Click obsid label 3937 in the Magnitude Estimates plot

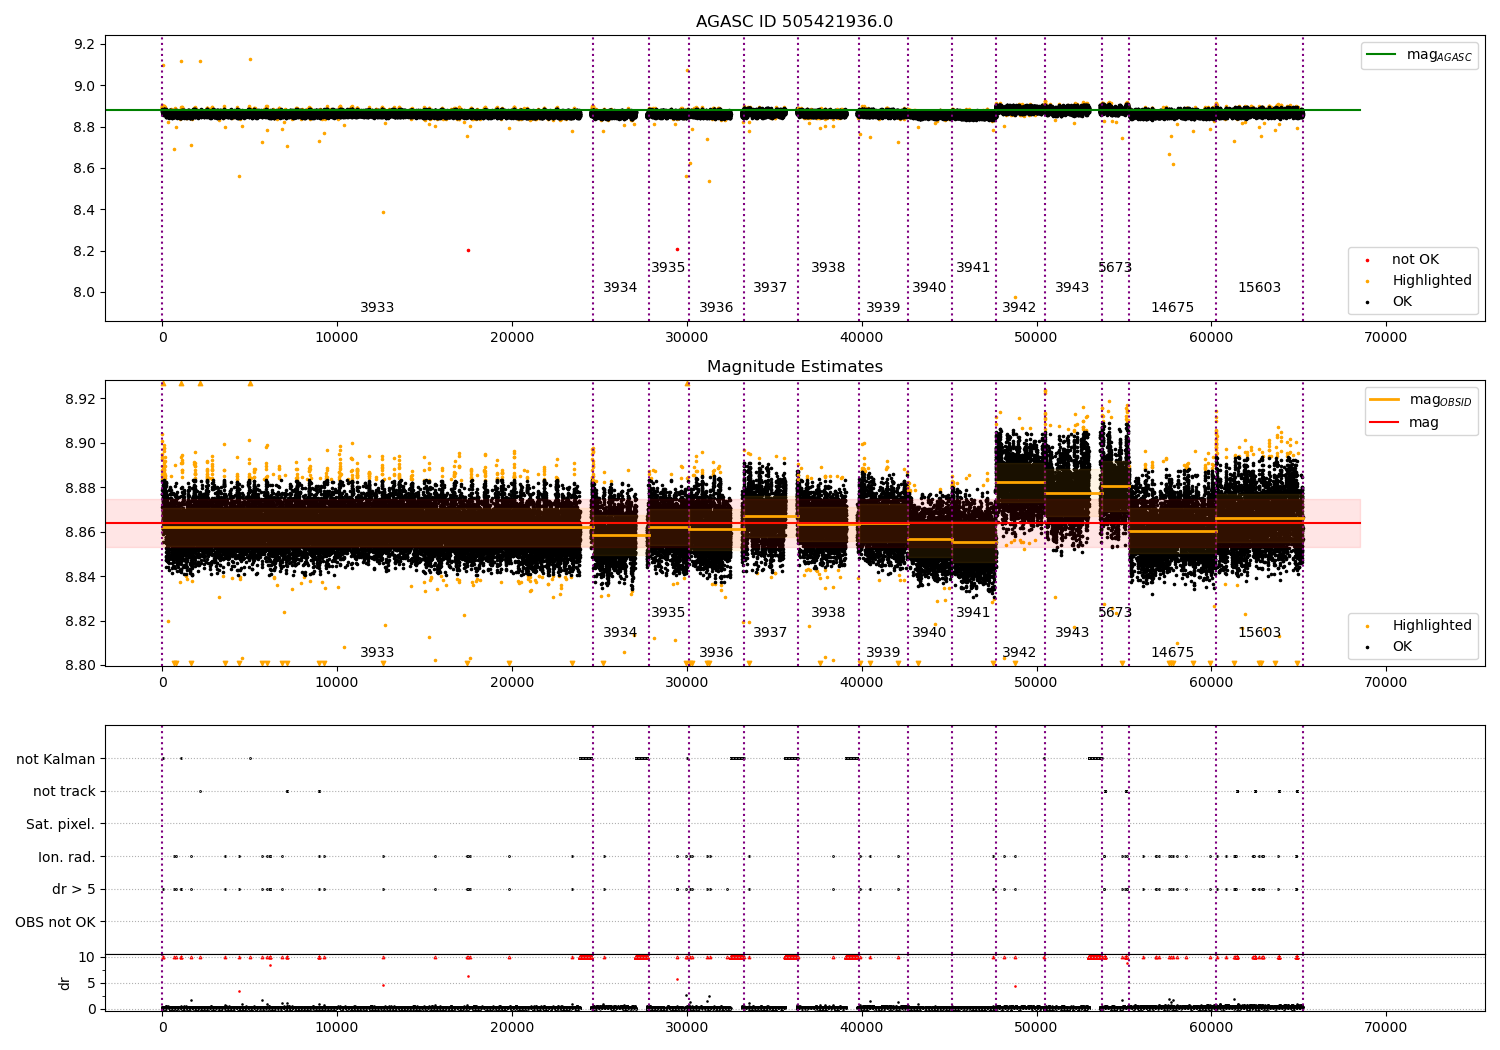pos(770,633)
